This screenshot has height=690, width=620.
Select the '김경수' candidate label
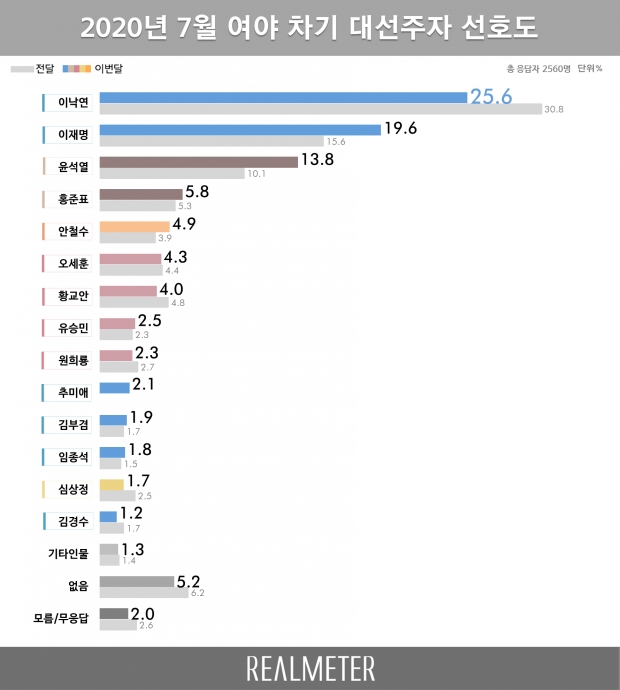tap(67, 521)
